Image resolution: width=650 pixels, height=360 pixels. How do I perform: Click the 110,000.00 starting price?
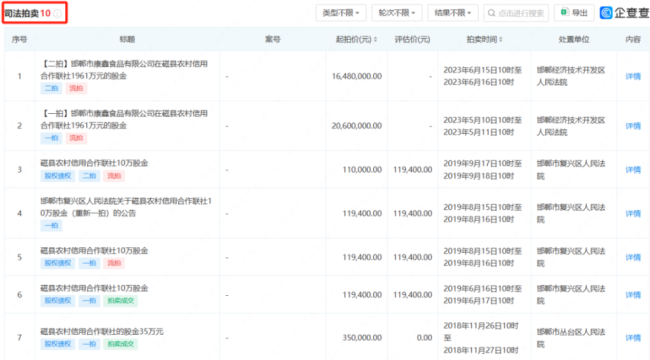[x=362, y=170]
